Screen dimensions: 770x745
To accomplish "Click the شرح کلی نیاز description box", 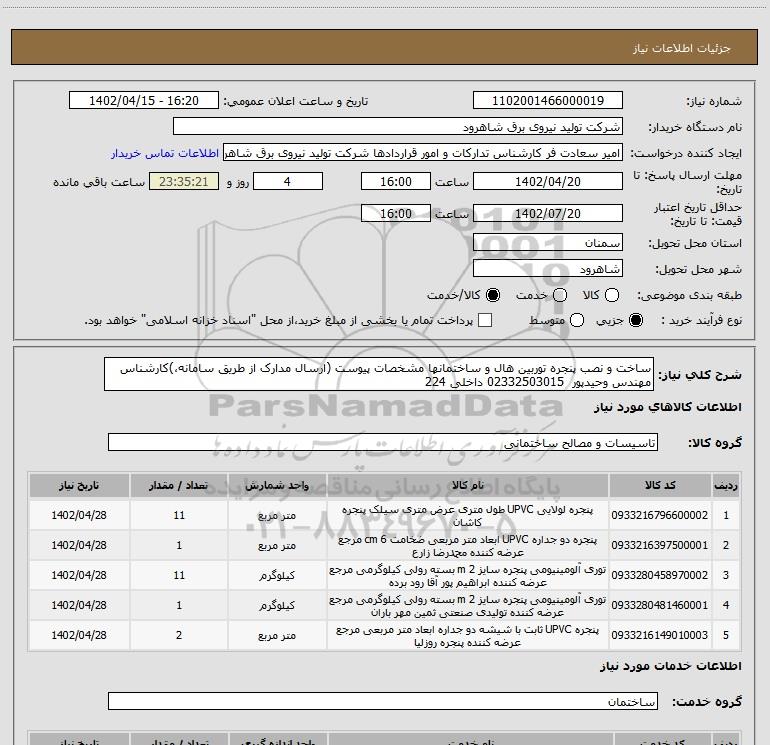I will coord(379,374).
